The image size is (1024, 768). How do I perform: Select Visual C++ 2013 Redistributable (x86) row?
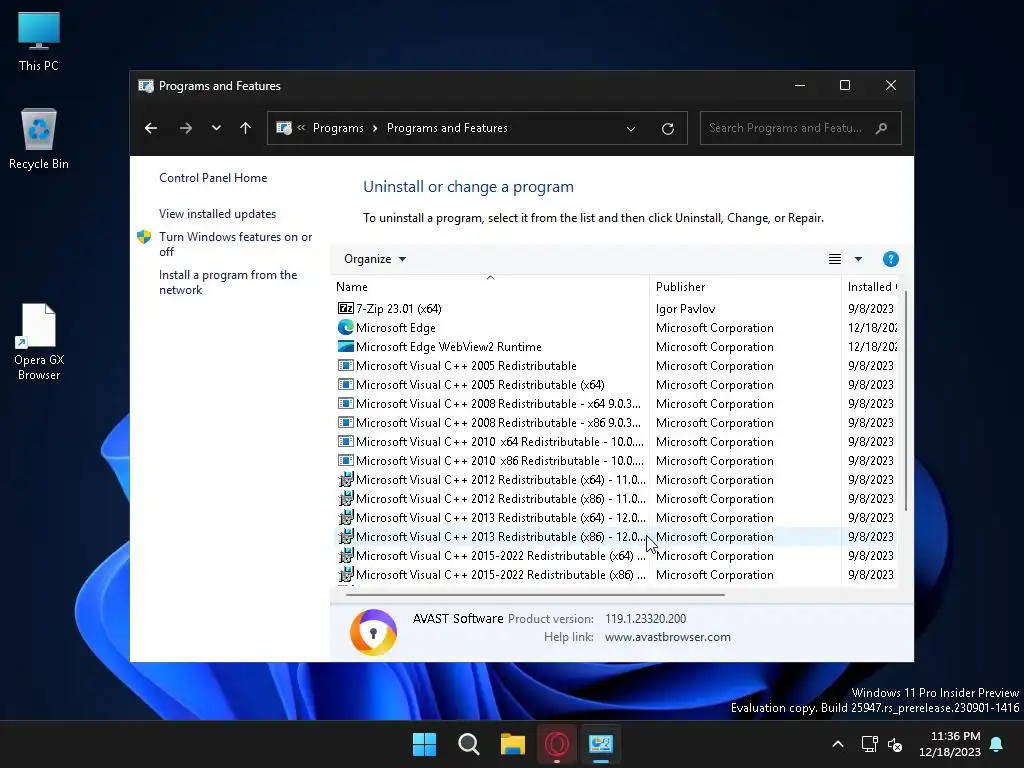pyautogui.click(x=617, y=536)
